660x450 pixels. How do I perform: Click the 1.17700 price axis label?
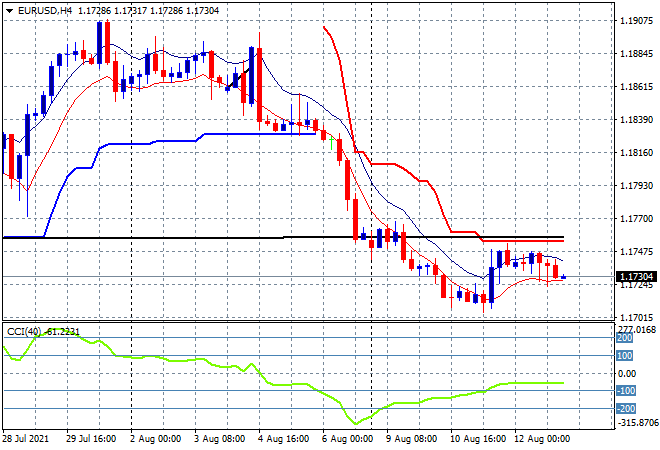(637, 218)
